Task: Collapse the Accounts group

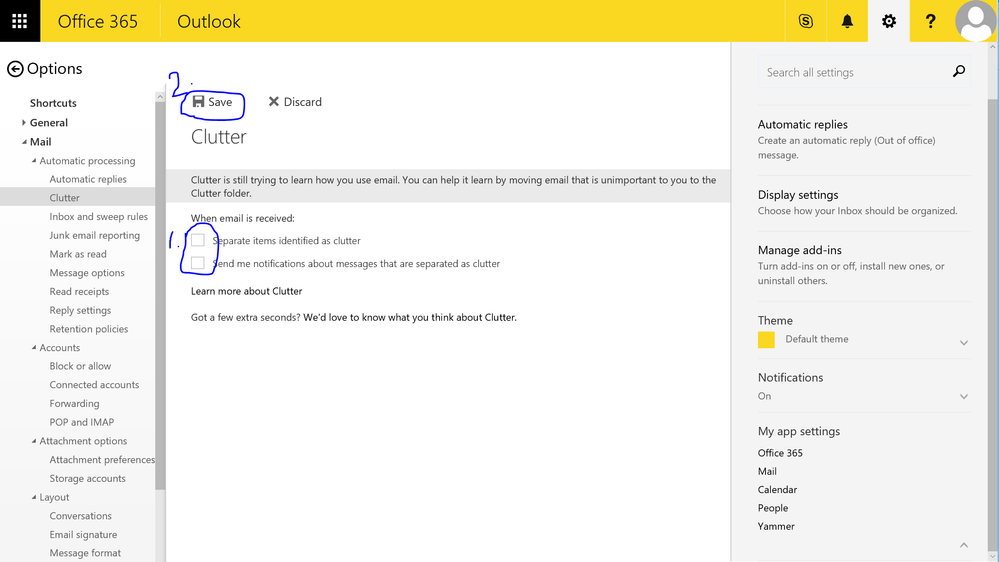Action: click(x=34, y=347)
